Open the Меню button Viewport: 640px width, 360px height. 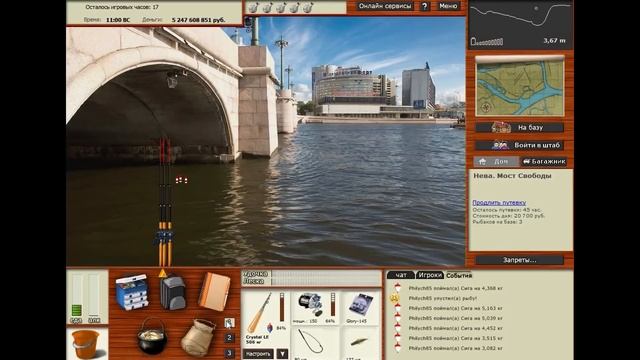(x=448, y=6)
